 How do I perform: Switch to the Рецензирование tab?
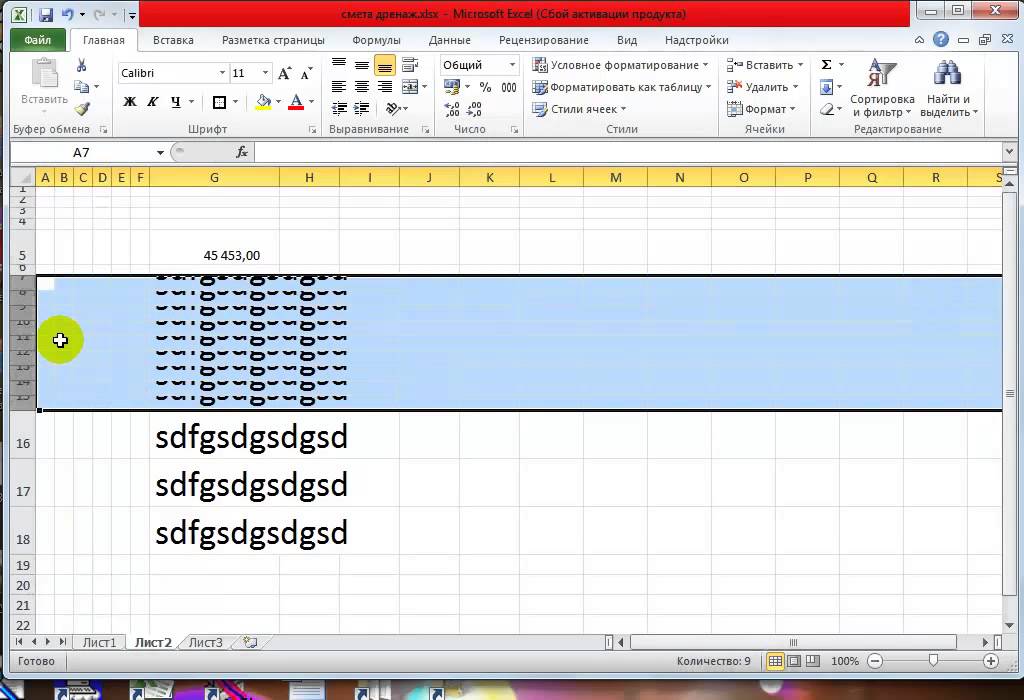[543, 40]
